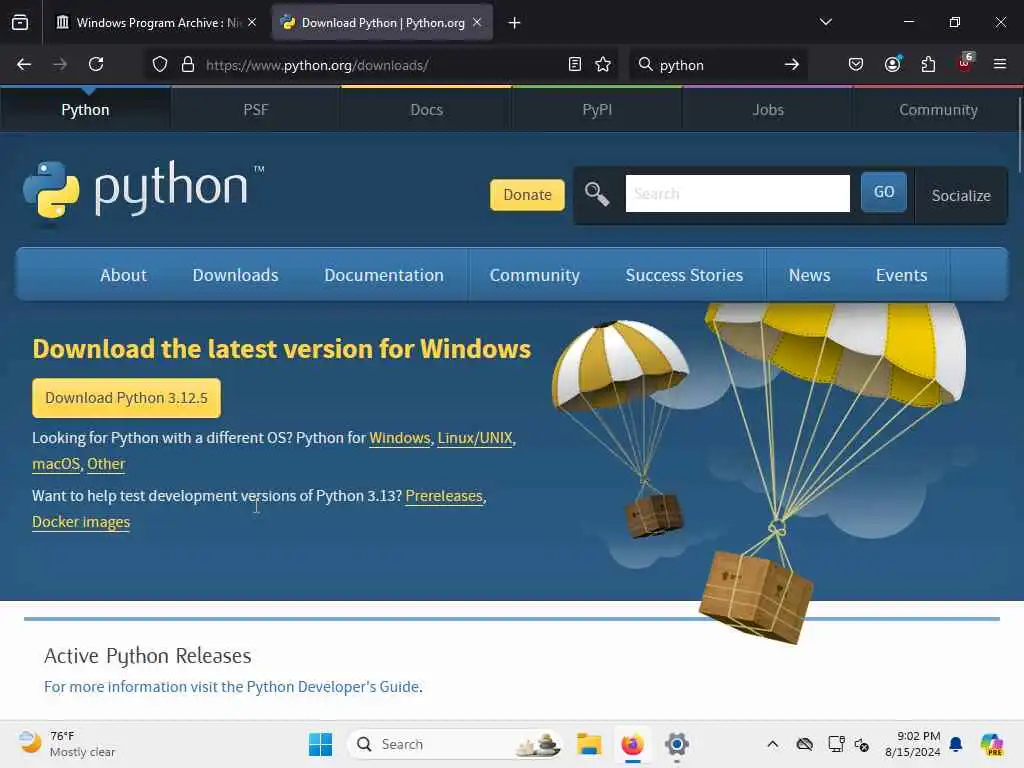Click the yellow Donate button
Viewport: 1024px width, 768px height.
[527, 195]
